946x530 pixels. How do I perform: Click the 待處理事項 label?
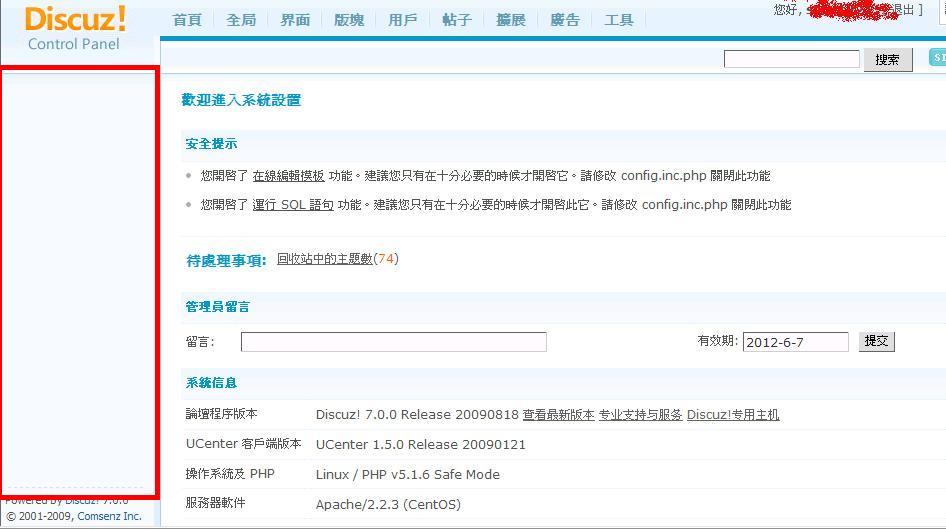pos(226,261)
